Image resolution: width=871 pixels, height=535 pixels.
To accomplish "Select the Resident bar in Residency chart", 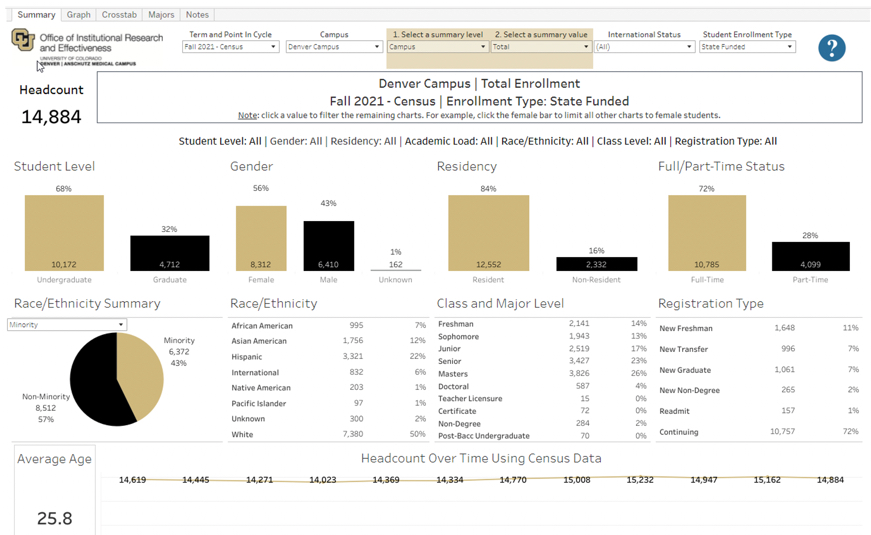I will (488, 233).
